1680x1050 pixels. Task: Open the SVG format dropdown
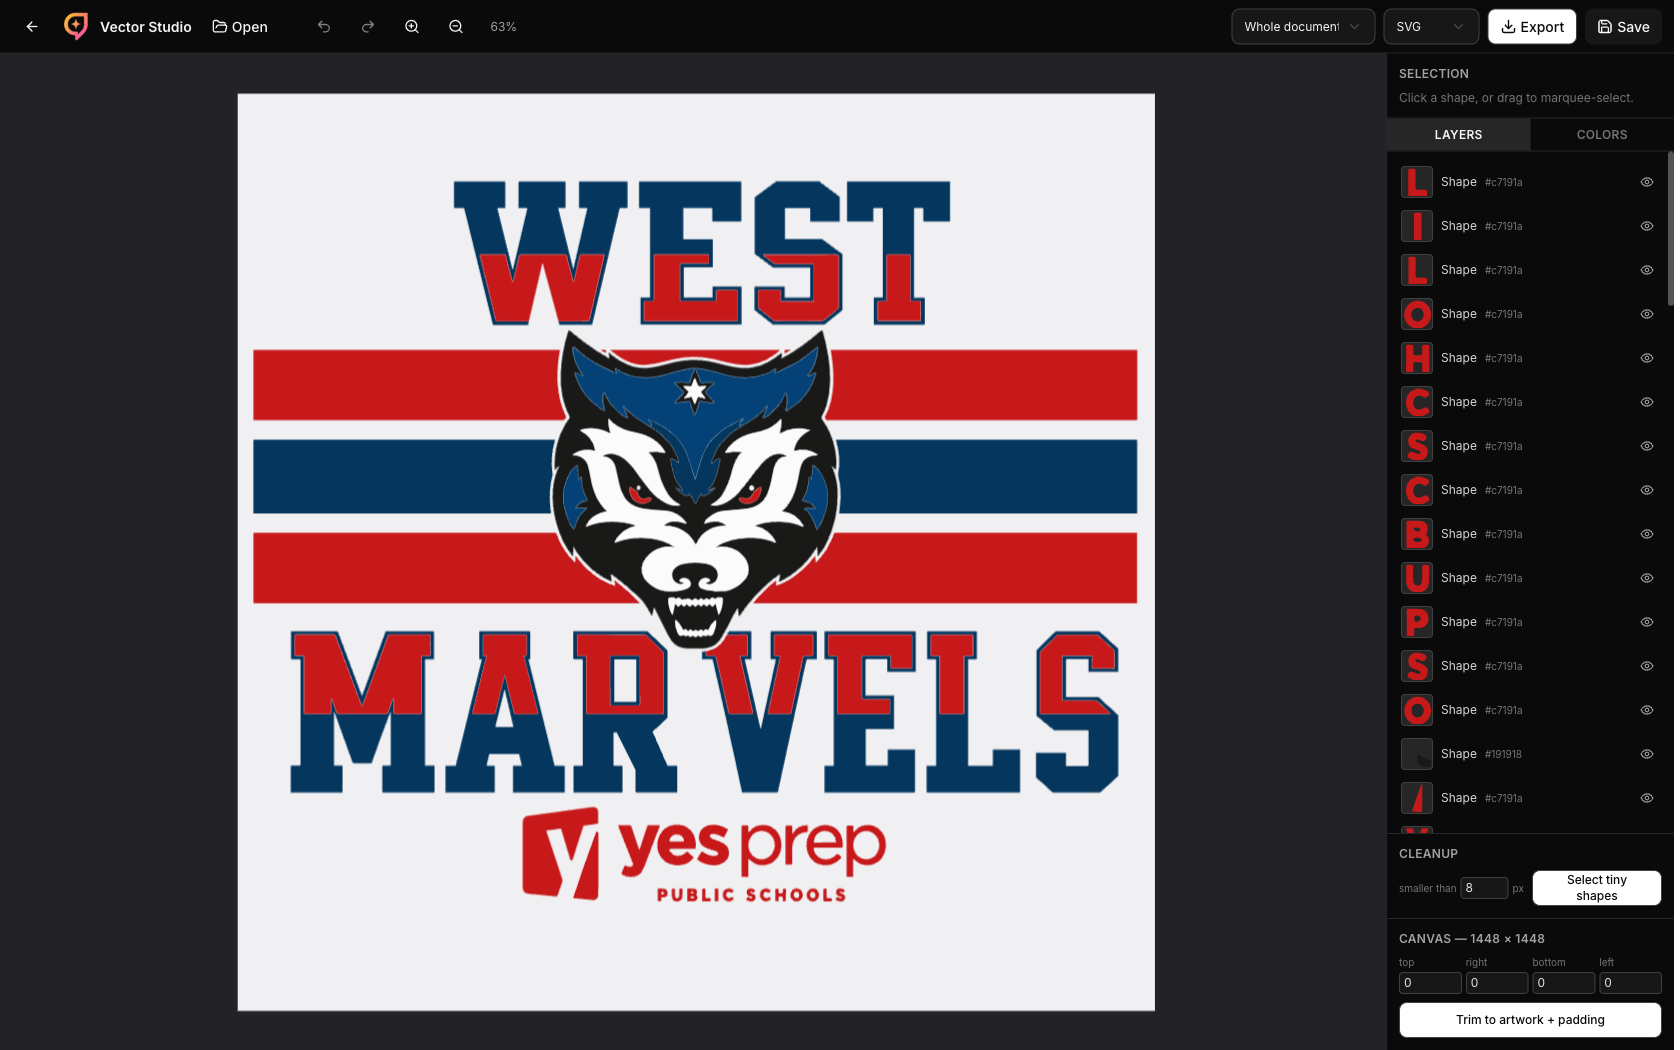coord(1431,27)
